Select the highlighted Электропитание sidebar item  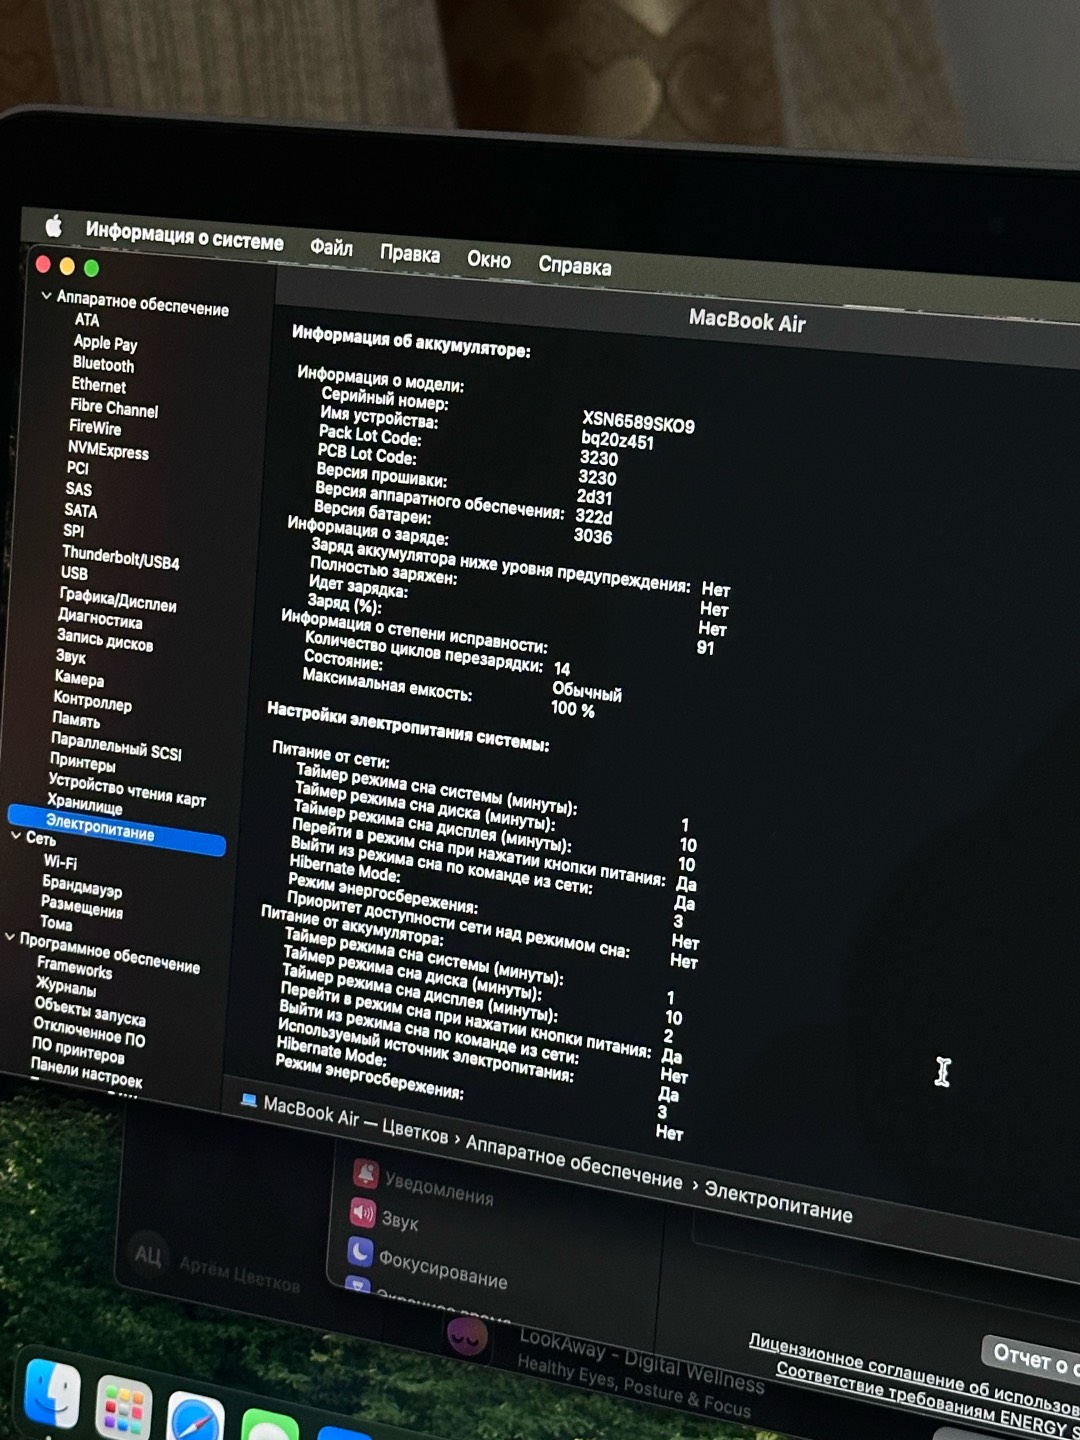(x=116, y=830)
